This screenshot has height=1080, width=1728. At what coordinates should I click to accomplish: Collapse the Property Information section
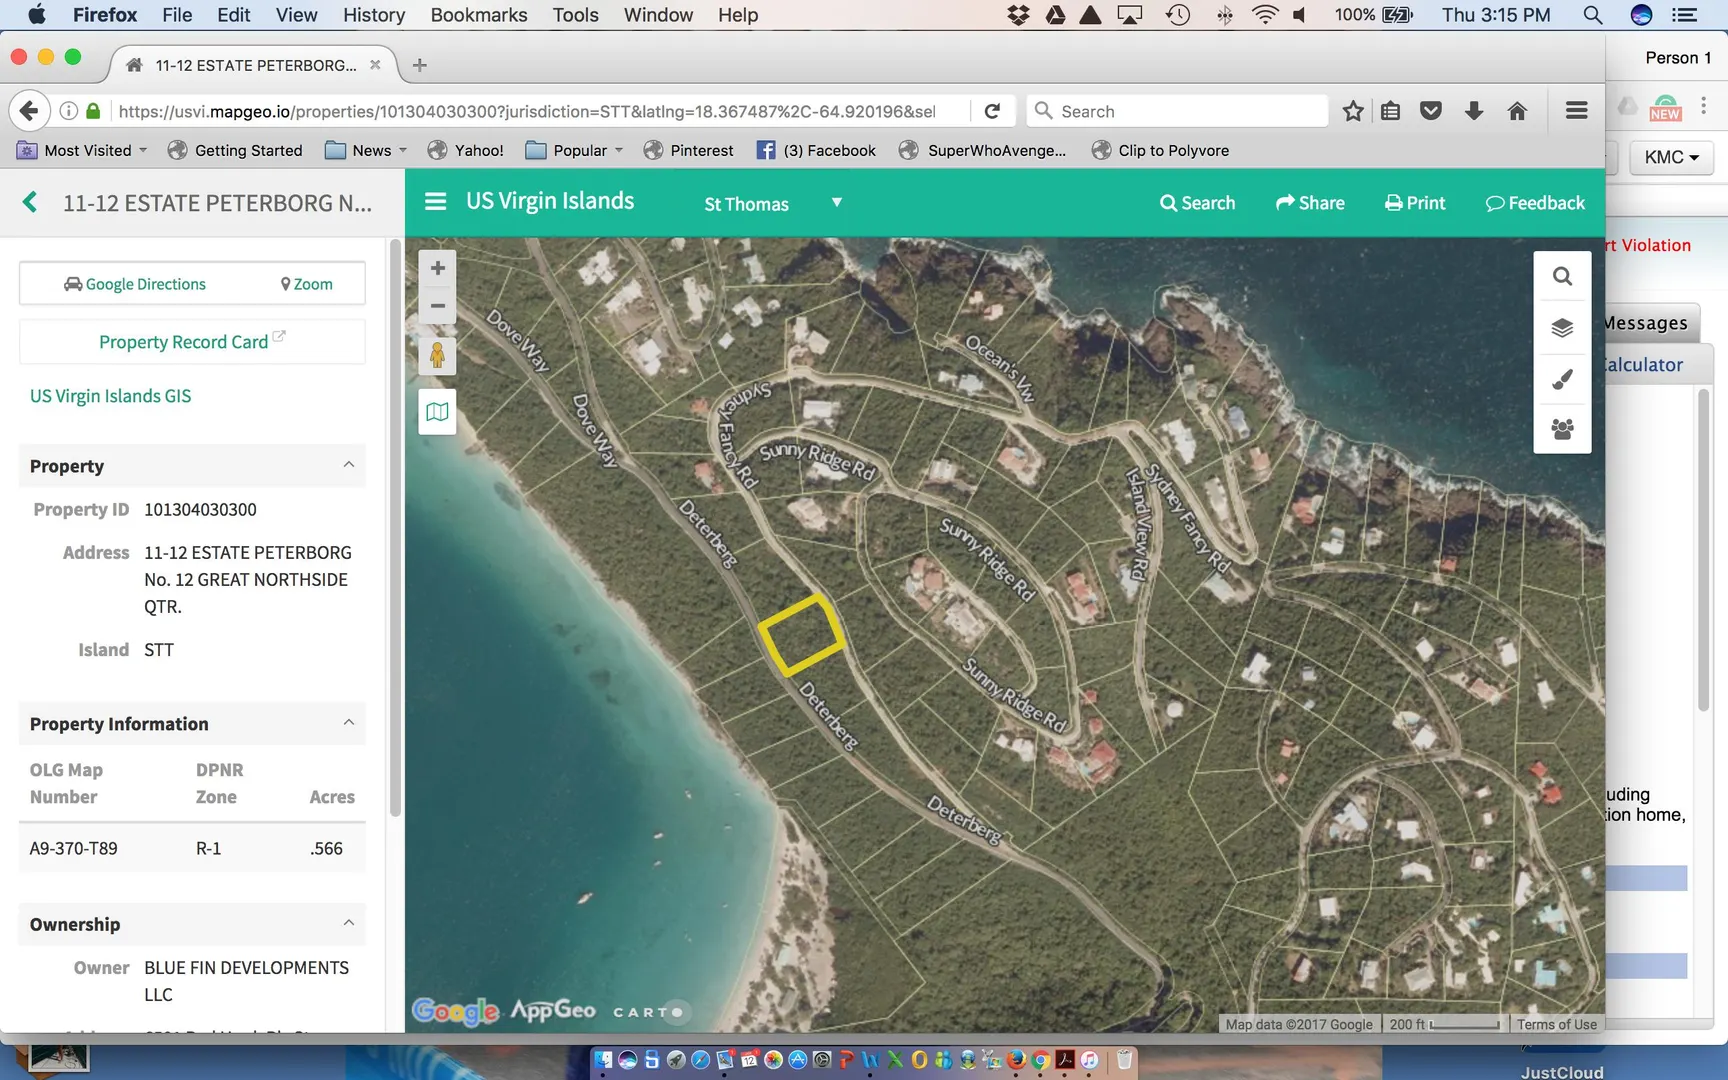pos(348,723)
